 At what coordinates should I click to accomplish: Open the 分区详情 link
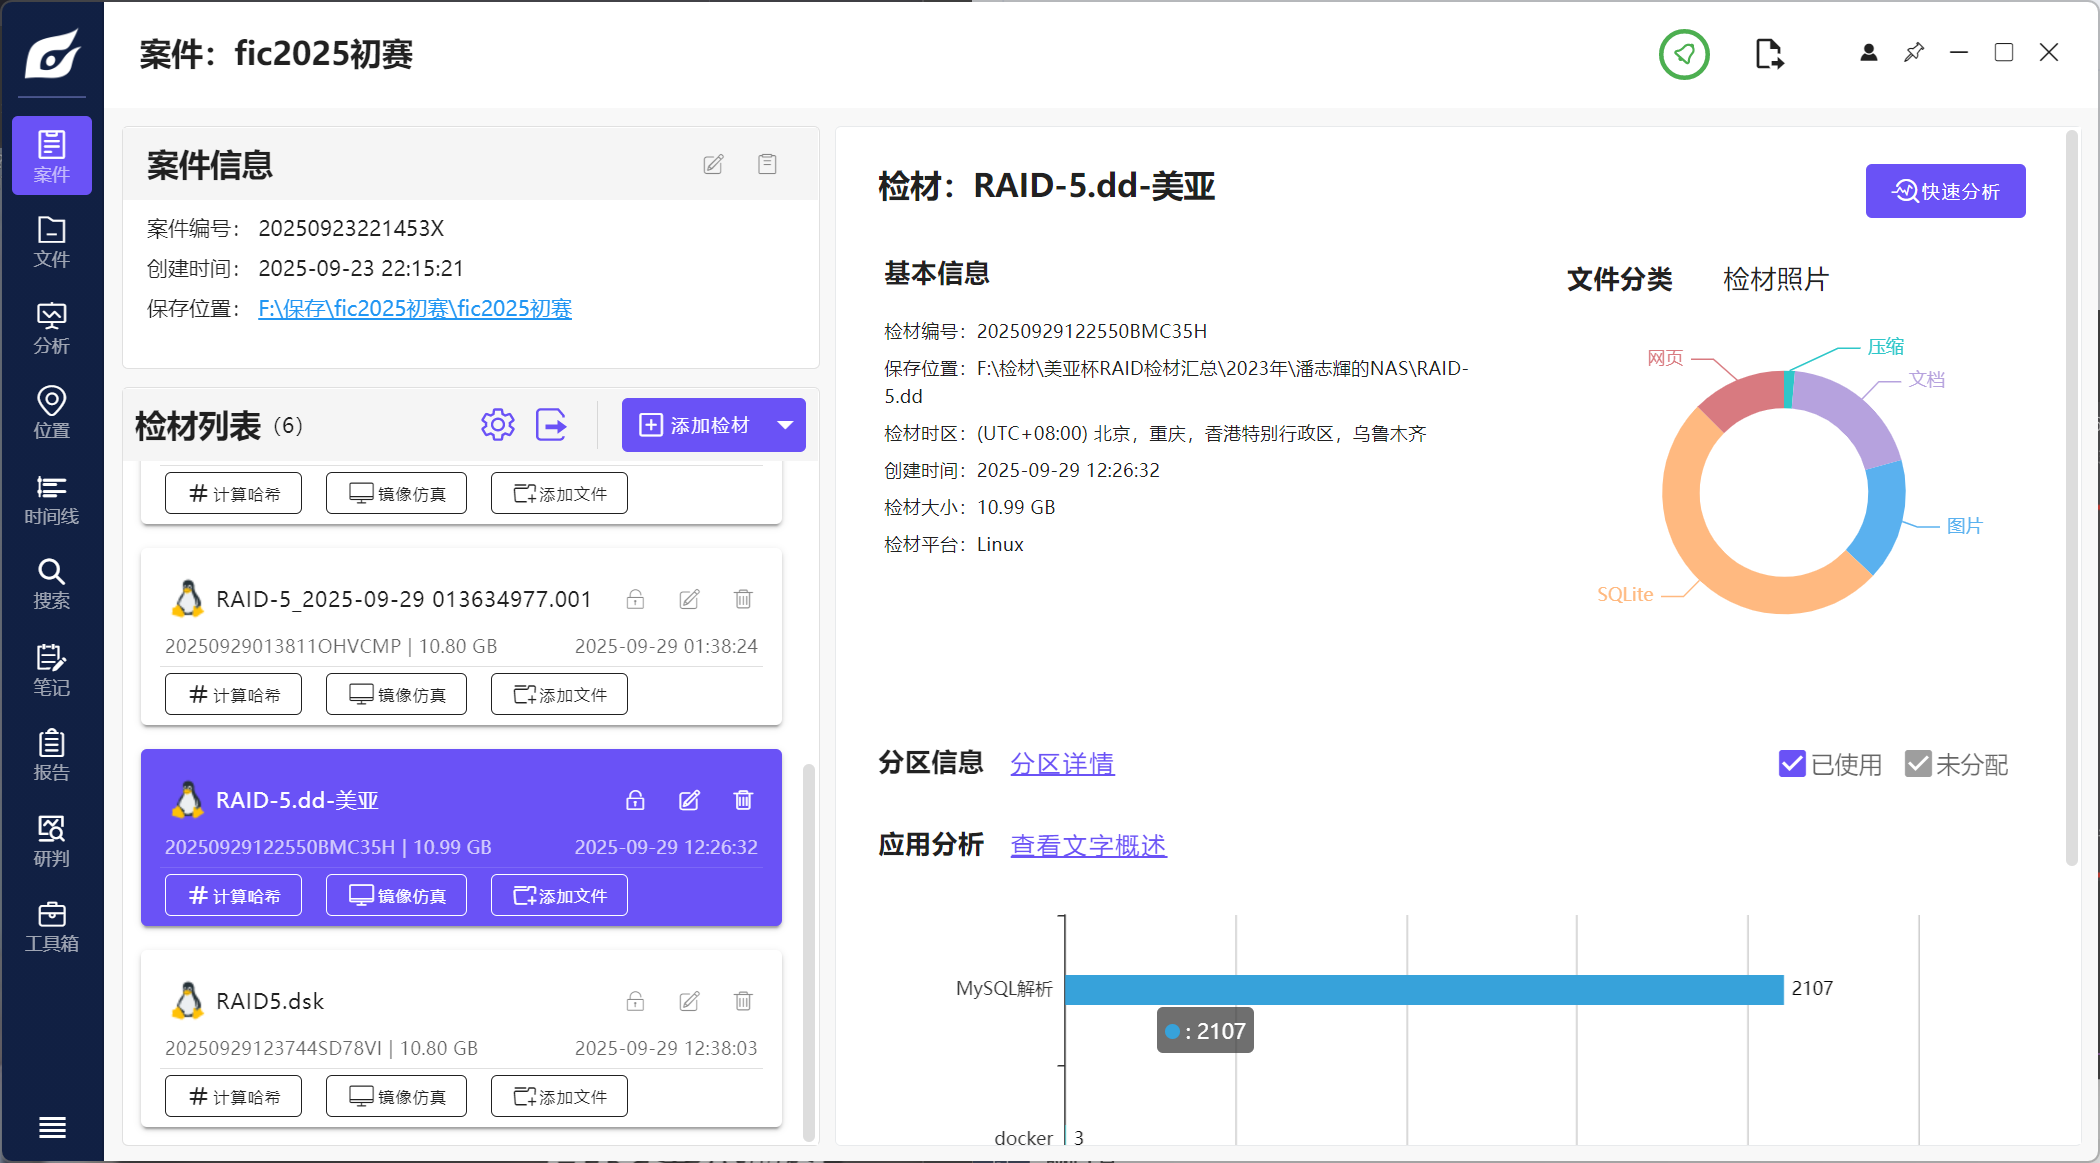coord(1062,764)
